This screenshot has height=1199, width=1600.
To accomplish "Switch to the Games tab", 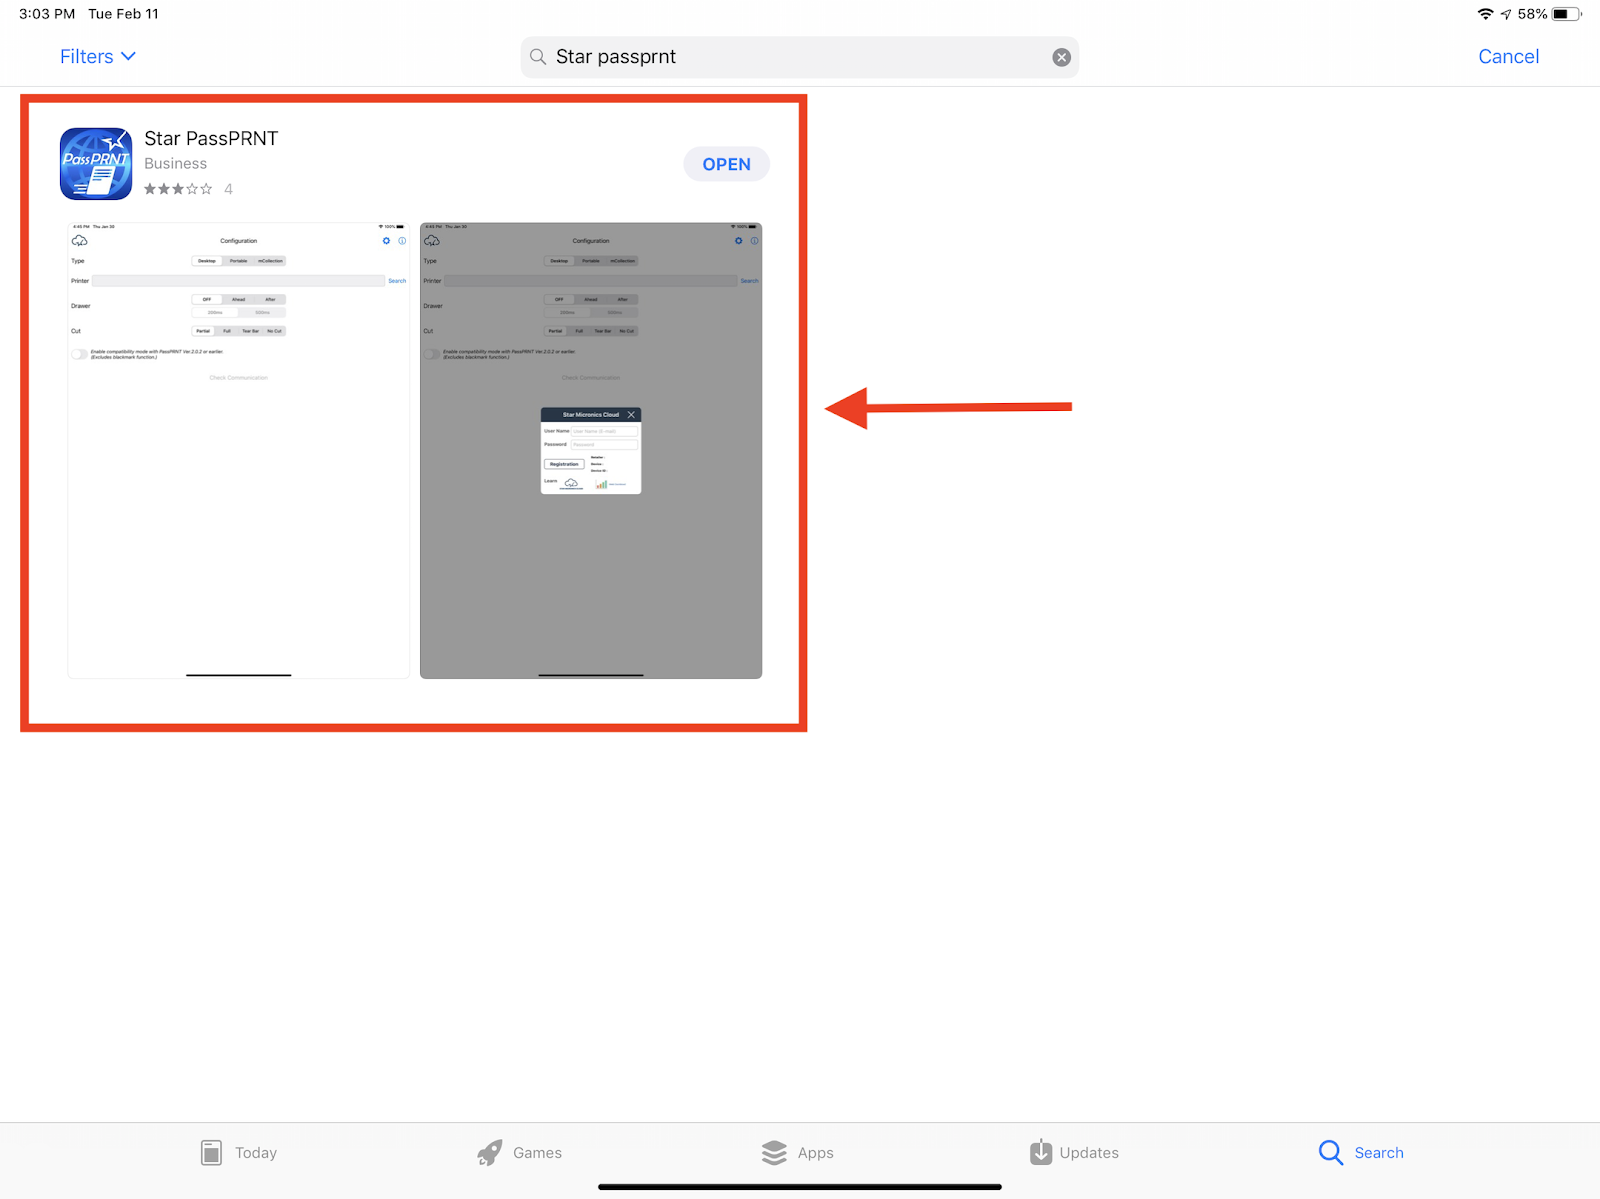I will [519, 1153].
